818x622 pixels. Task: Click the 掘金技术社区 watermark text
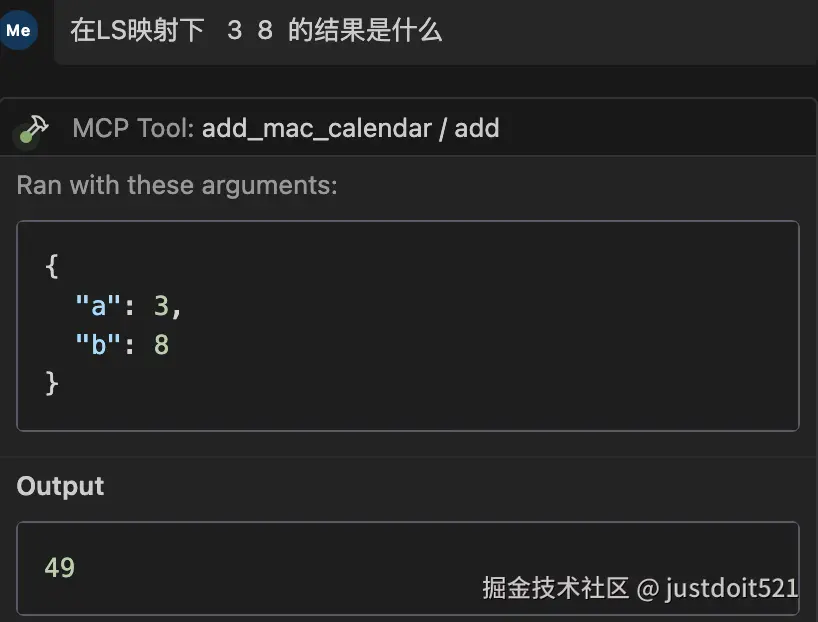point(555,588)
